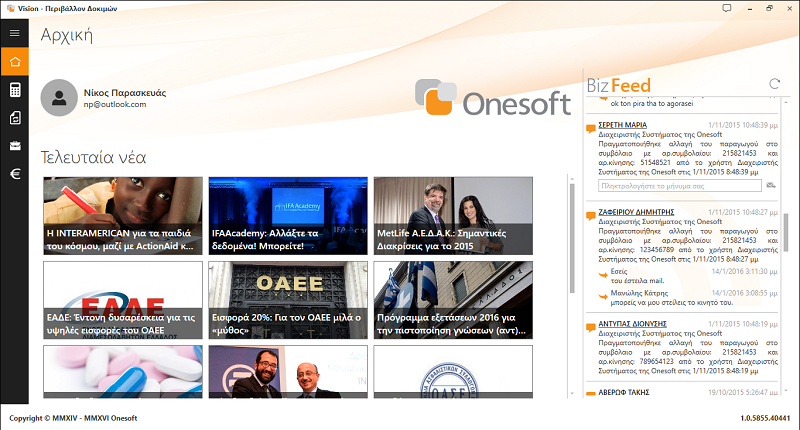Open the Εισφορά 20% ΟΑΕΕ news tile

pos(286,300)
